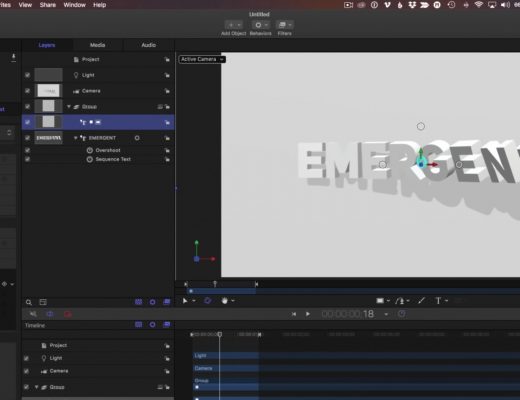Toggle show behaviors button in Layers panel footer
520x400 pixels.
tap(152, 302)
